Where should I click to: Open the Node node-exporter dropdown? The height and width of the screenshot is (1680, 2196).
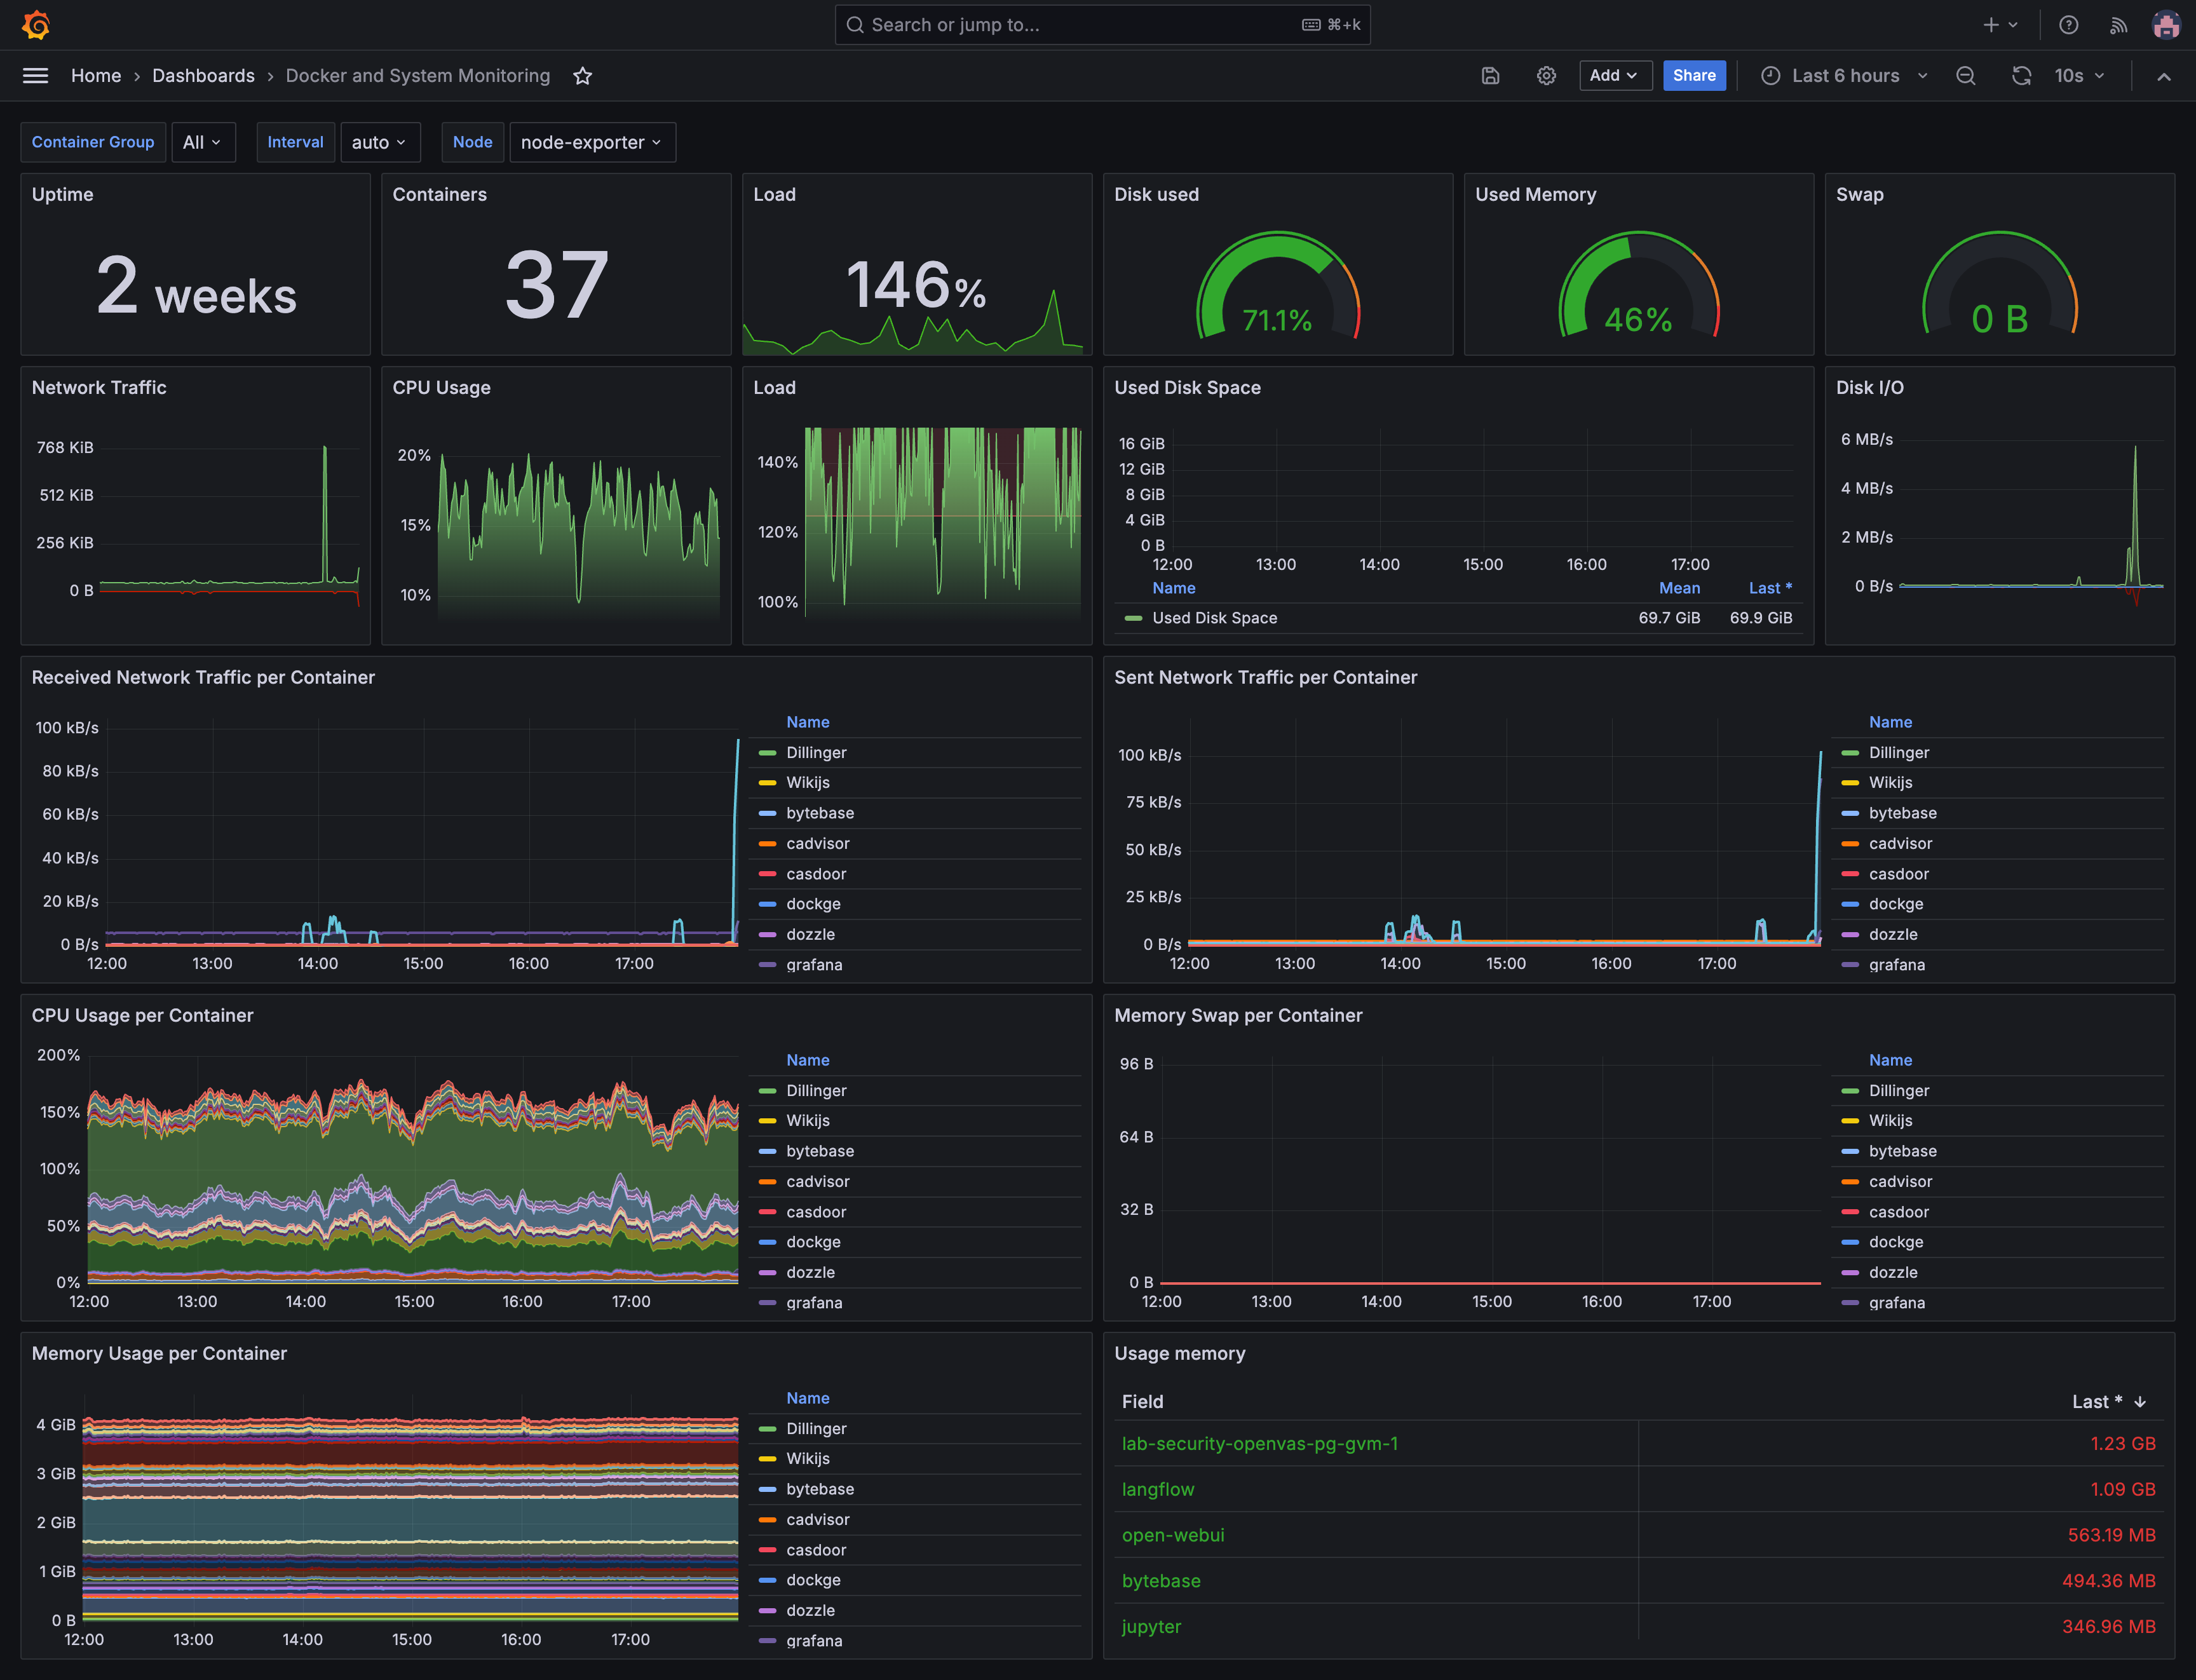(x=592, y=142)
